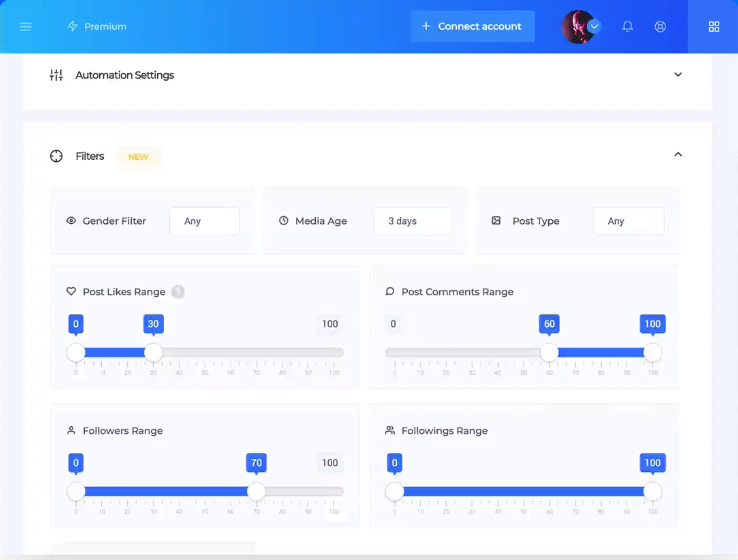Open the help lifebuoy icon

pos(660,26)
